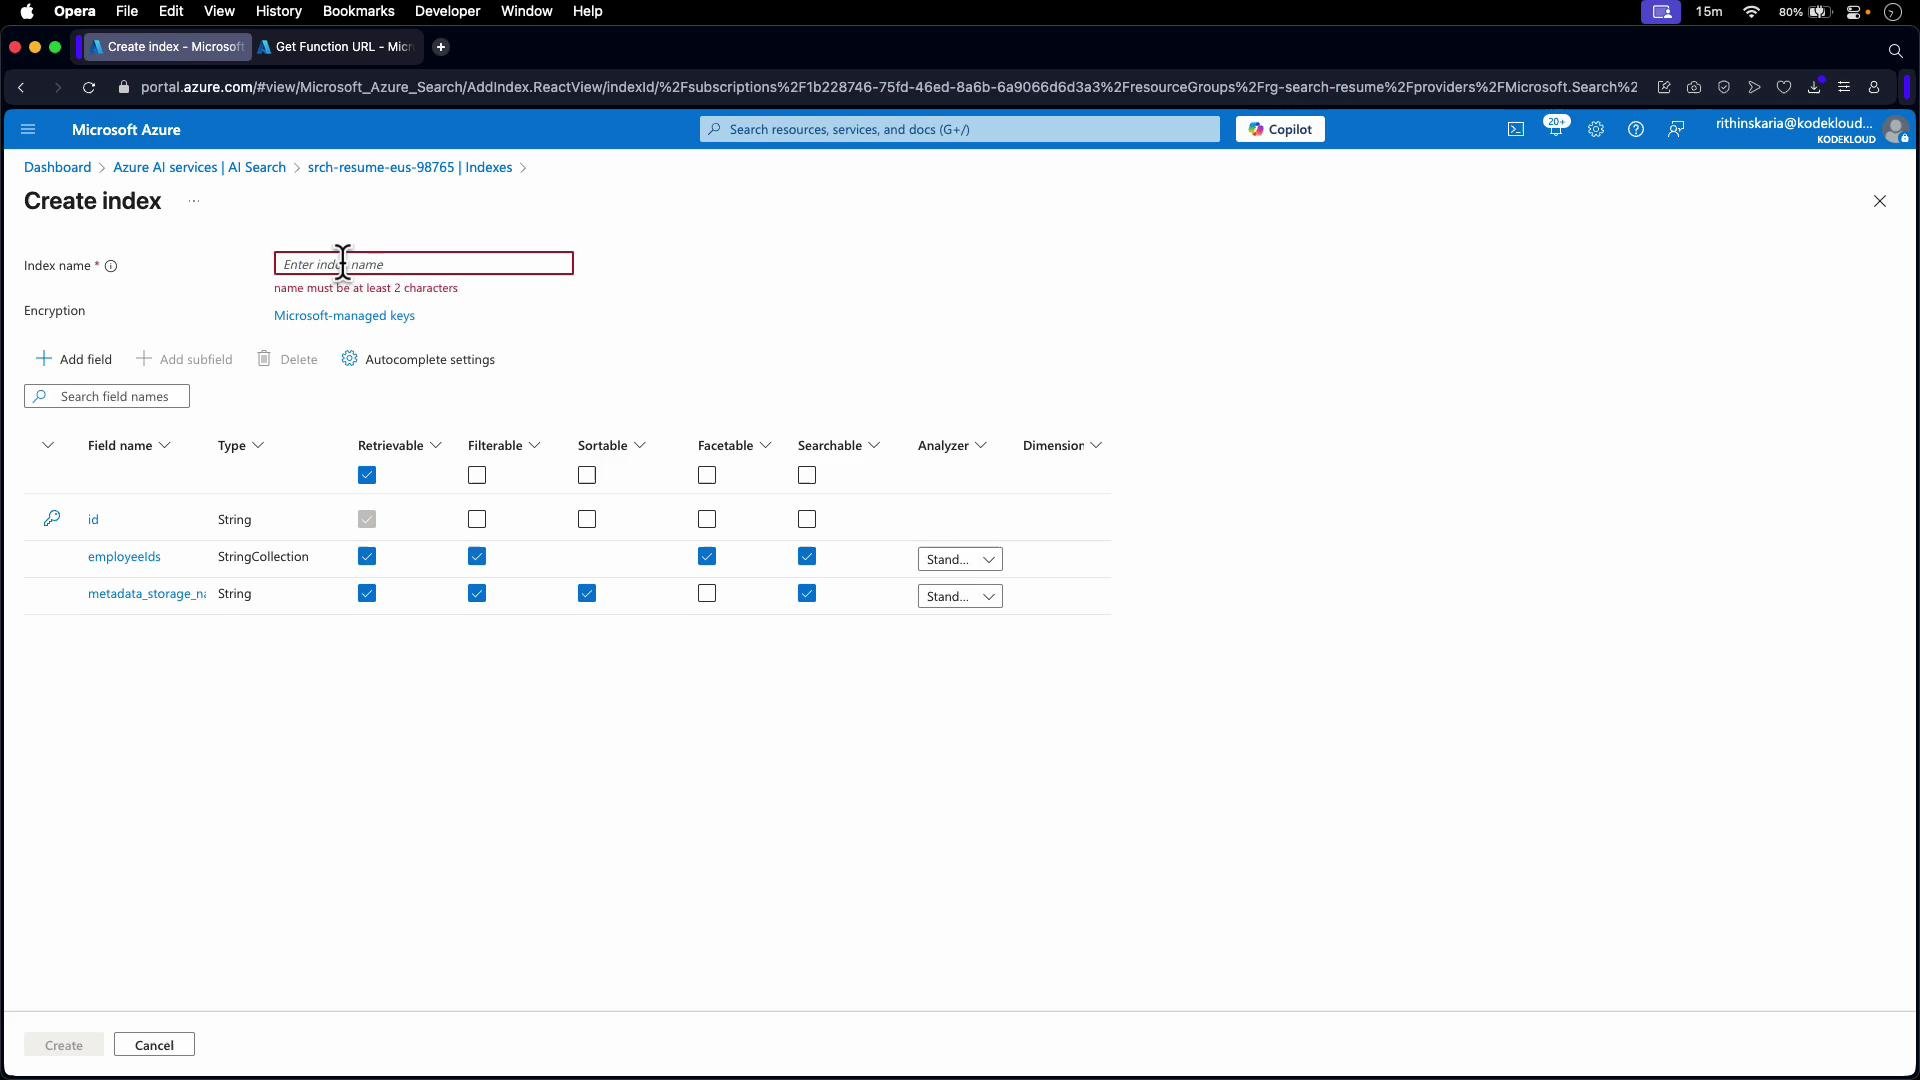Viewport: 1920px width, 1080px height.
Task: Click the account avatar in the header
Action: [1895, 129]
